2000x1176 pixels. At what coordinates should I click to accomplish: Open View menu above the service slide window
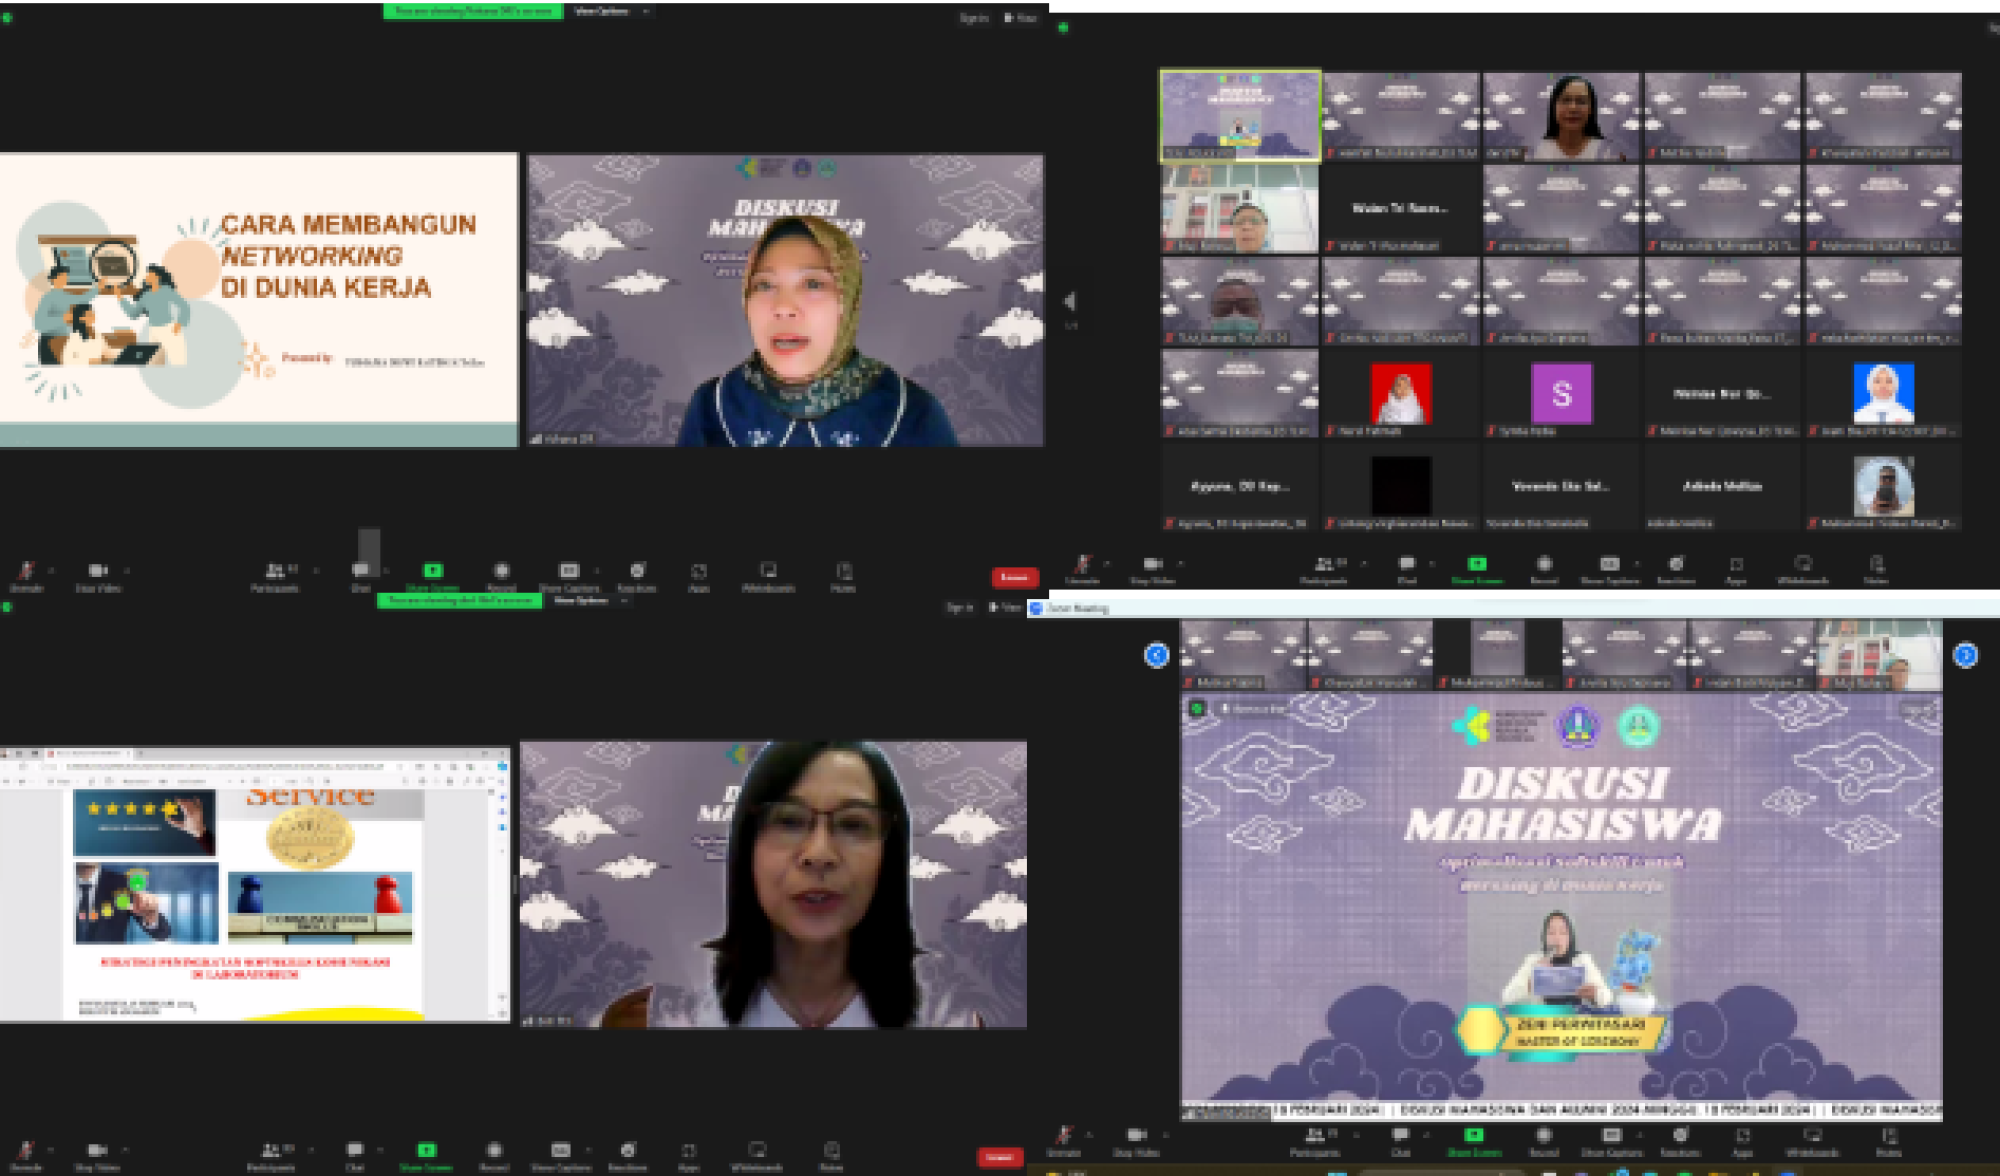click(x=1005, y=607)
